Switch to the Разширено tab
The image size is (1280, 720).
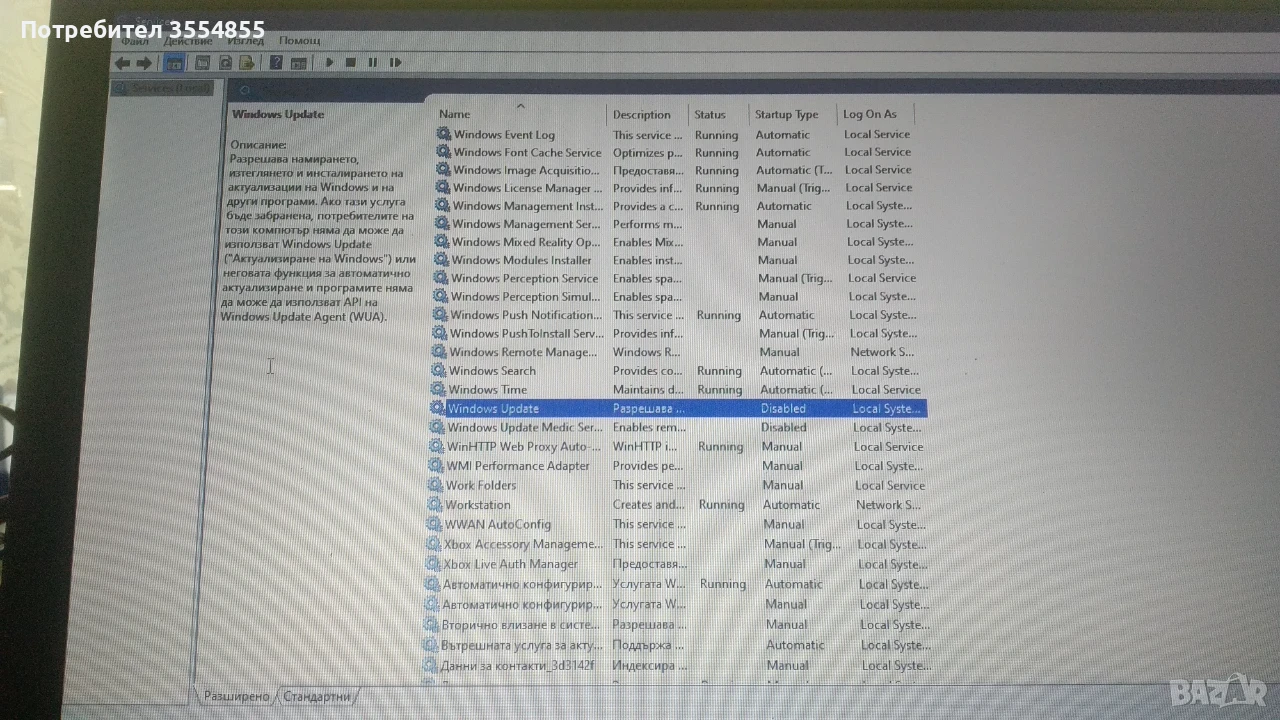pyautogui.click(x=236, y=696)
